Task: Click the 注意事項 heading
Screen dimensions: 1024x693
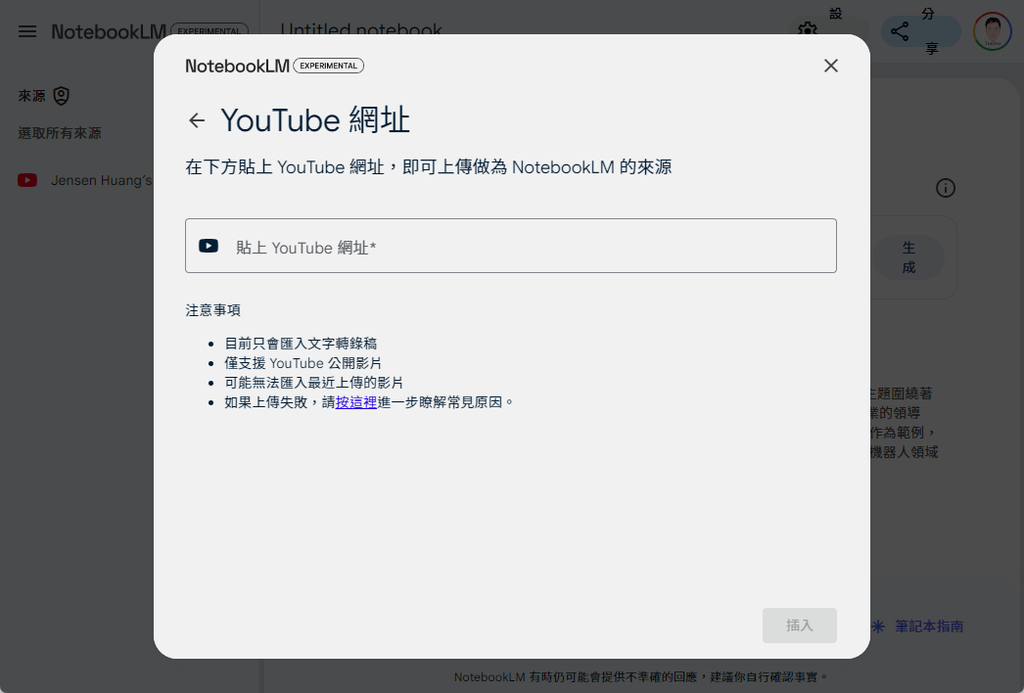Action: (213, 310)
